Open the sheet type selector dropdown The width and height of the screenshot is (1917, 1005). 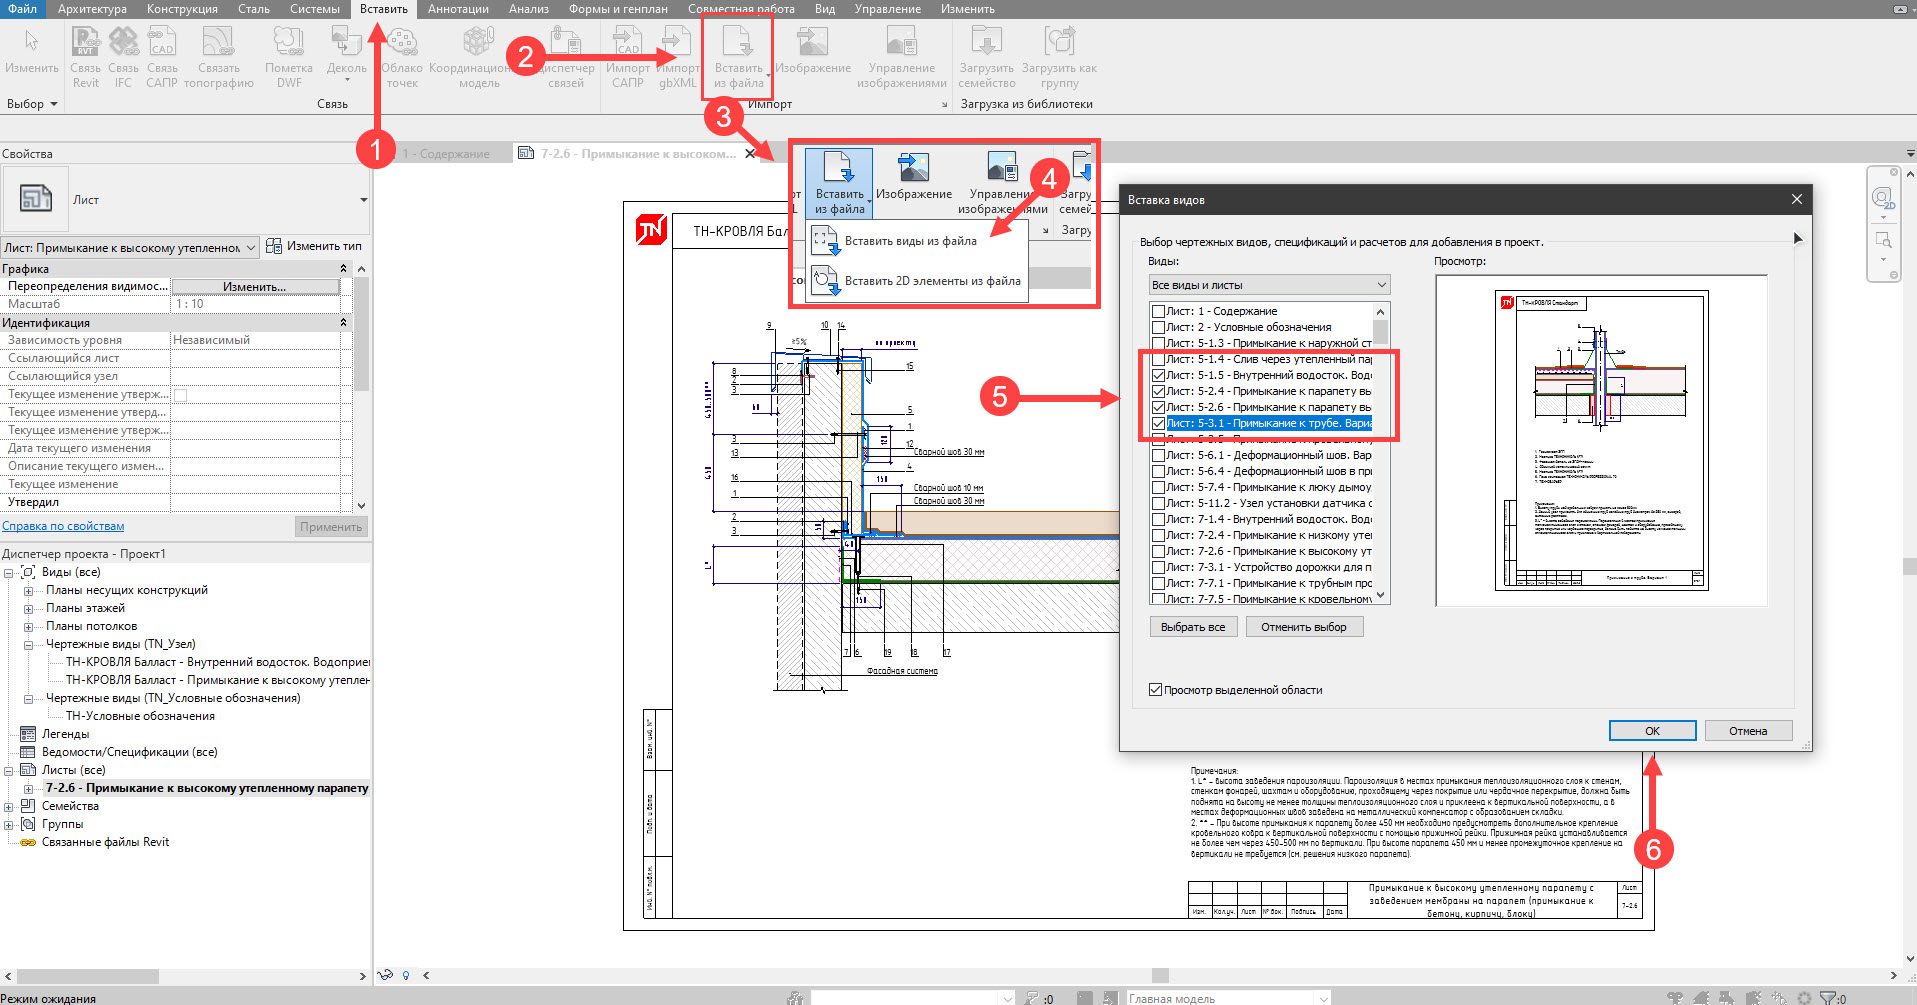coord(363,200)
